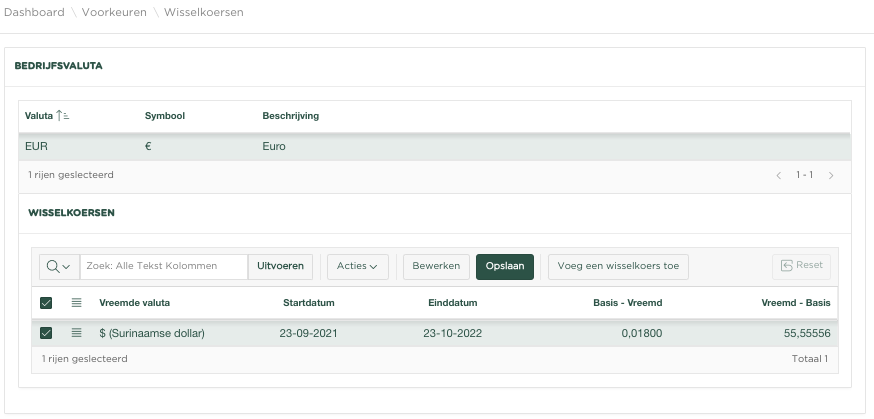
Task: Open row menu for Surinaamse dollar
Action: (x=76, y=333)
